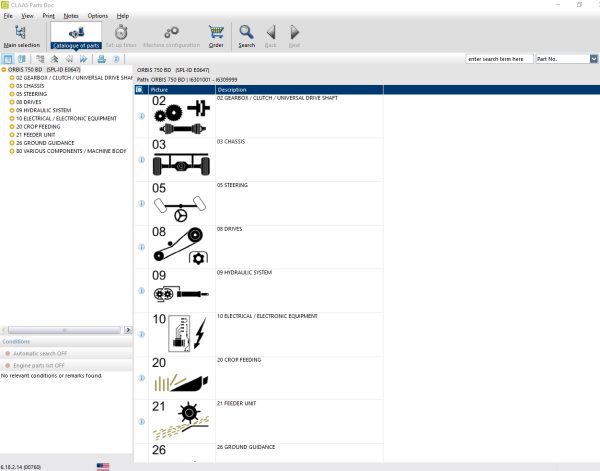600x471 pixels.
Task: Open the Order shopping cart
Action: [216, 37]
